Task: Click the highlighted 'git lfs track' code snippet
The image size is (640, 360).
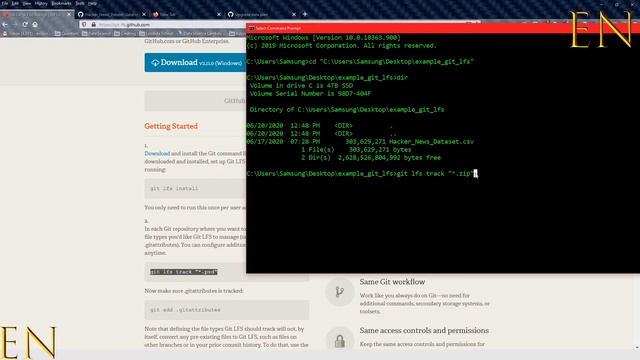Action: tap(184, 272)
